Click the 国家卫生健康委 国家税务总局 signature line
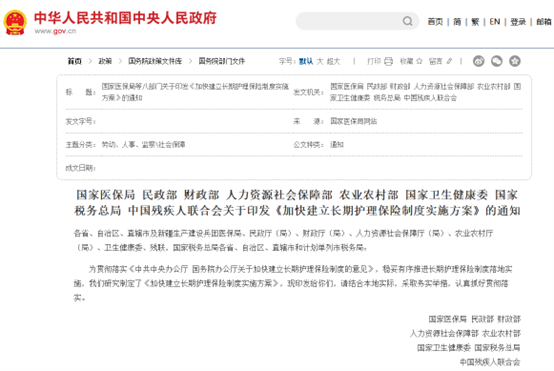Viewport: 554px width, 371px height. click(468, 348)
